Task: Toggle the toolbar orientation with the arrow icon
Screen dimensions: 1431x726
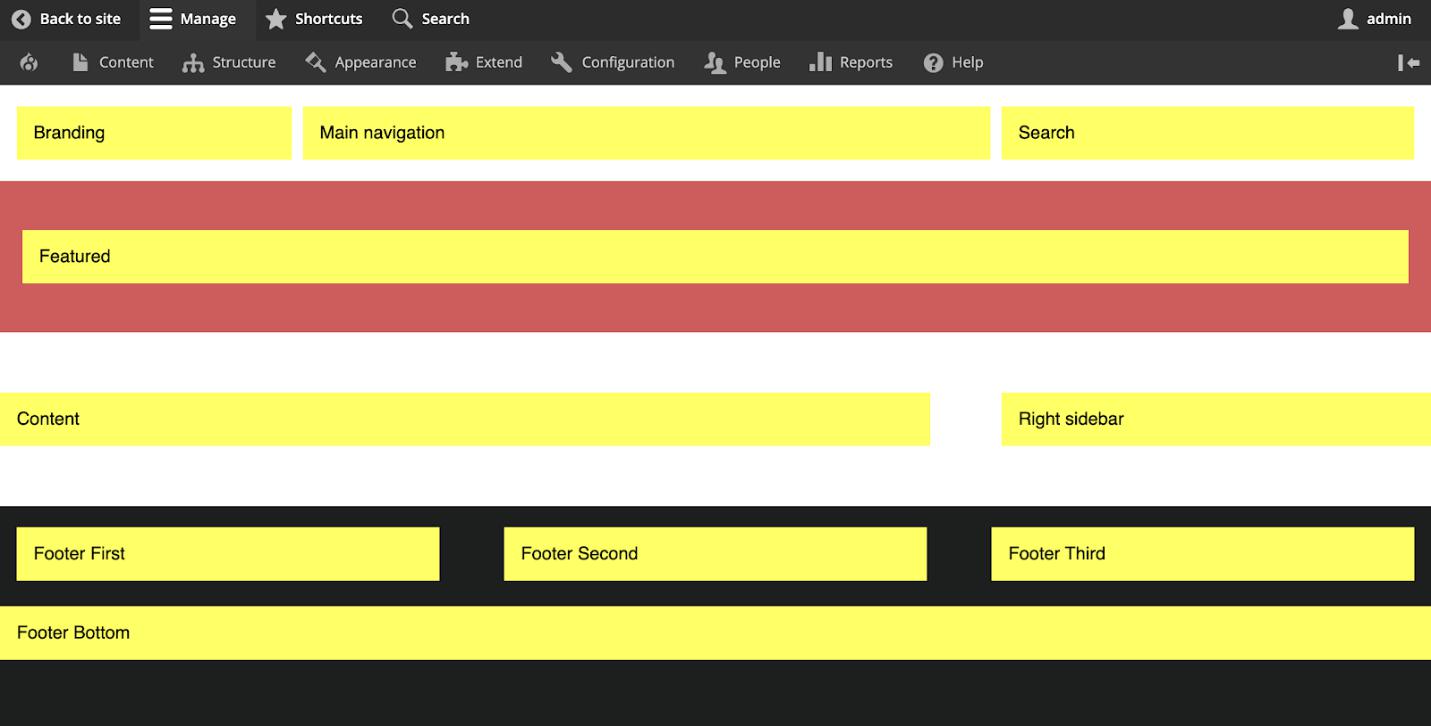Action: point(1409,62)
